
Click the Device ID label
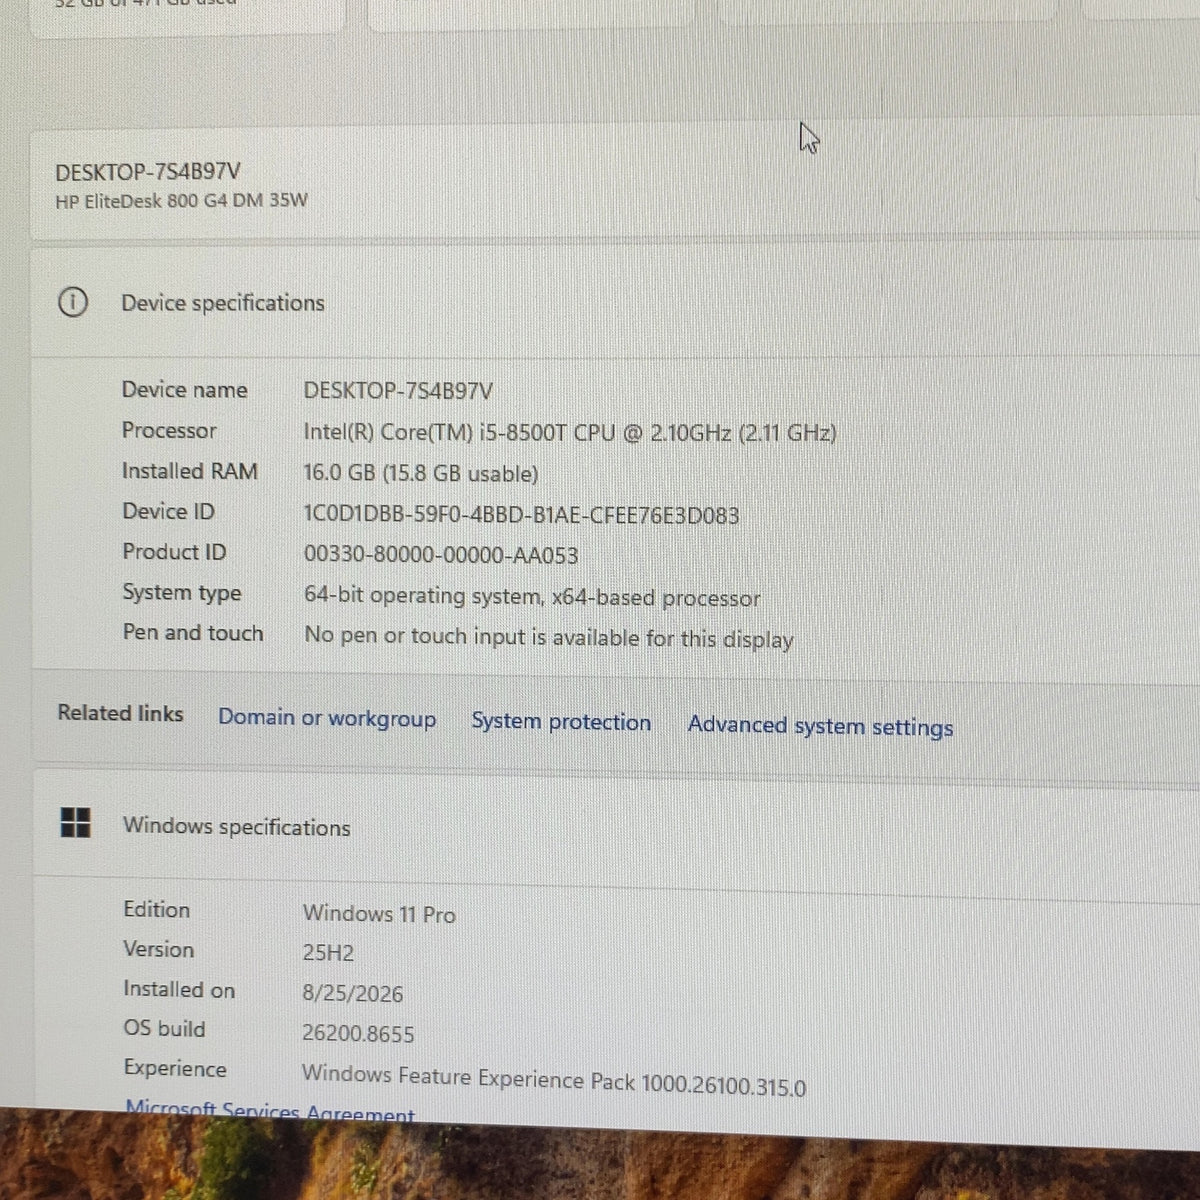[168, 511]
